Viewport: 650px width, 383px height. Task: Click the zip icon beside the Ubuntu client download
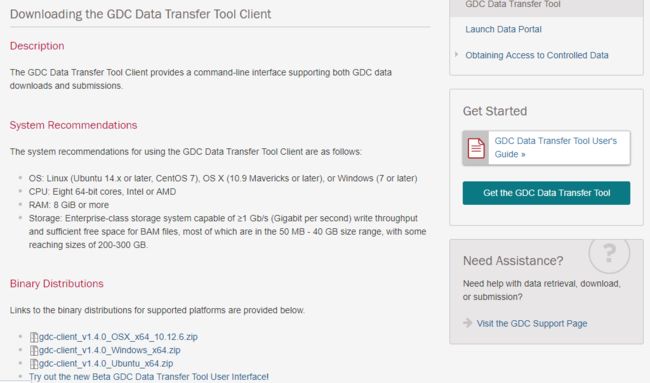coord(34,364)
